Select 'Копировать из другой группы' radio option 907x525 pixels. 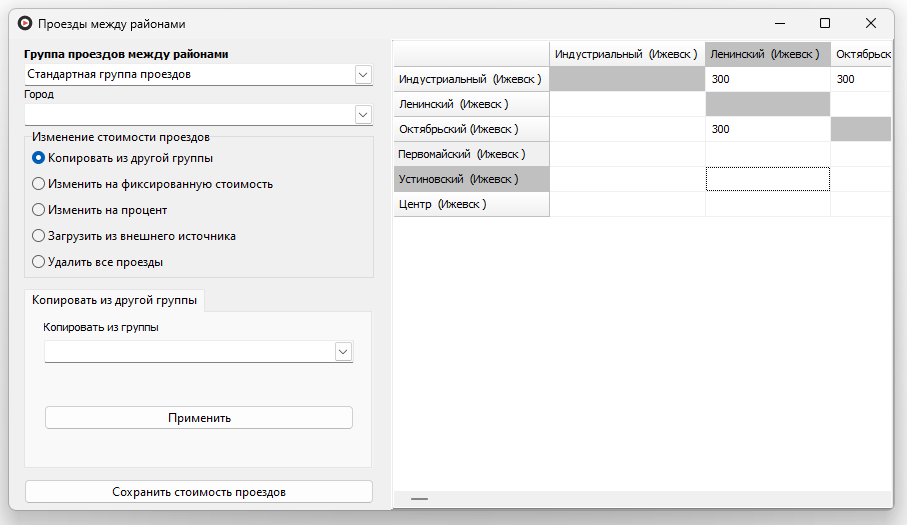(x=39, y=158)
